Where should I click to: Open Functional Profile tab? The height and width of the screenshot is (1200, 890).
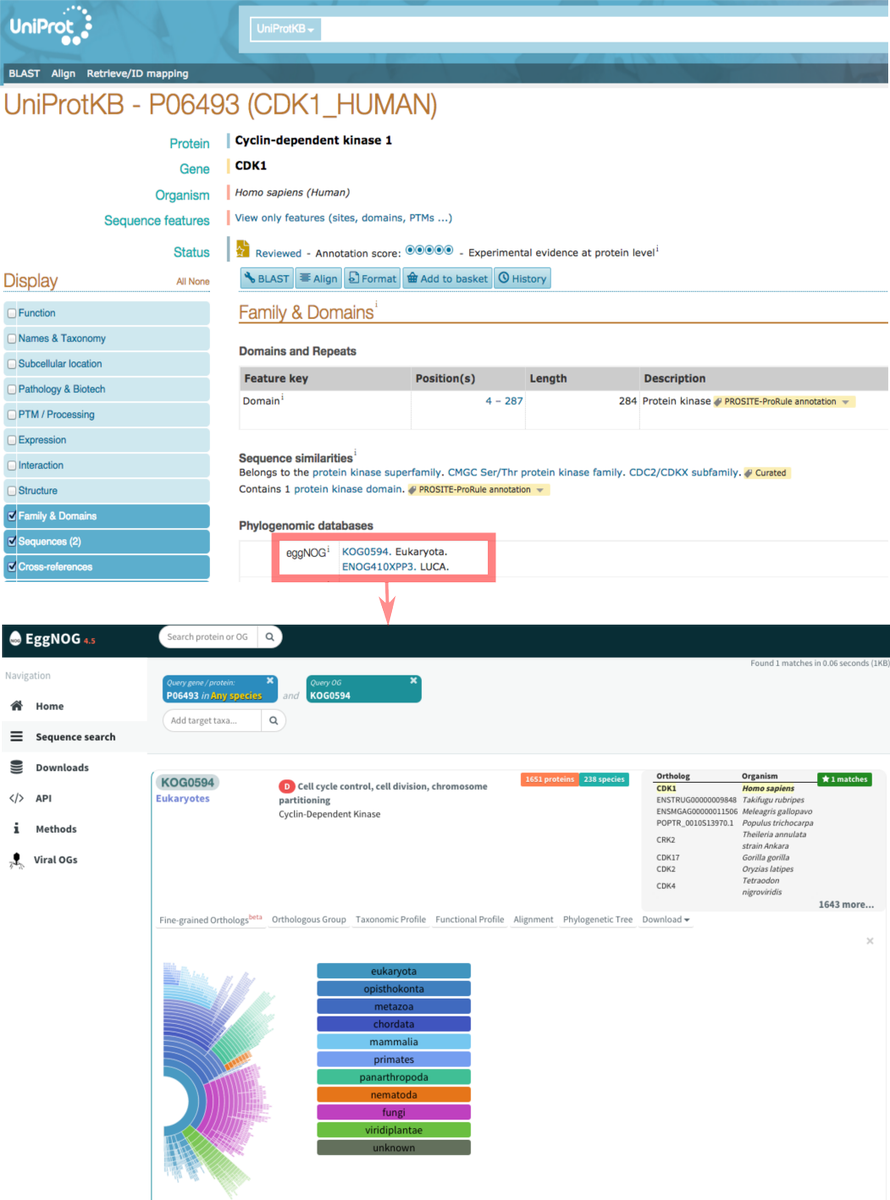coord(469,919)
